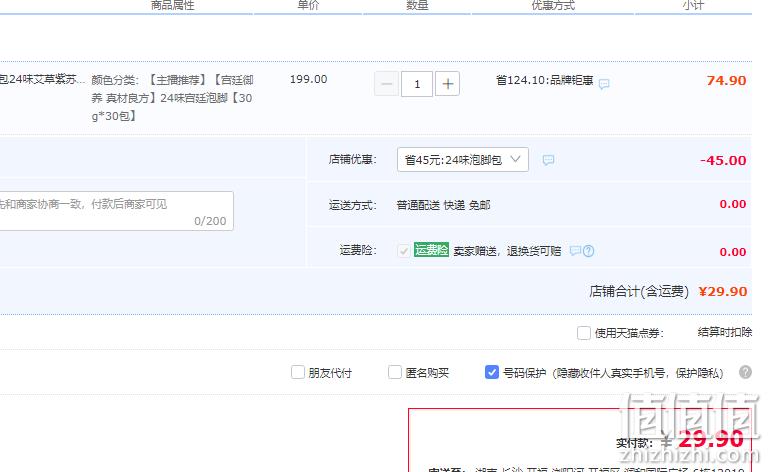Image resolution: width=769 pixels, height=472 pixels.
Task: Decrease quantity with the minus button
Action: pos(386,84)
